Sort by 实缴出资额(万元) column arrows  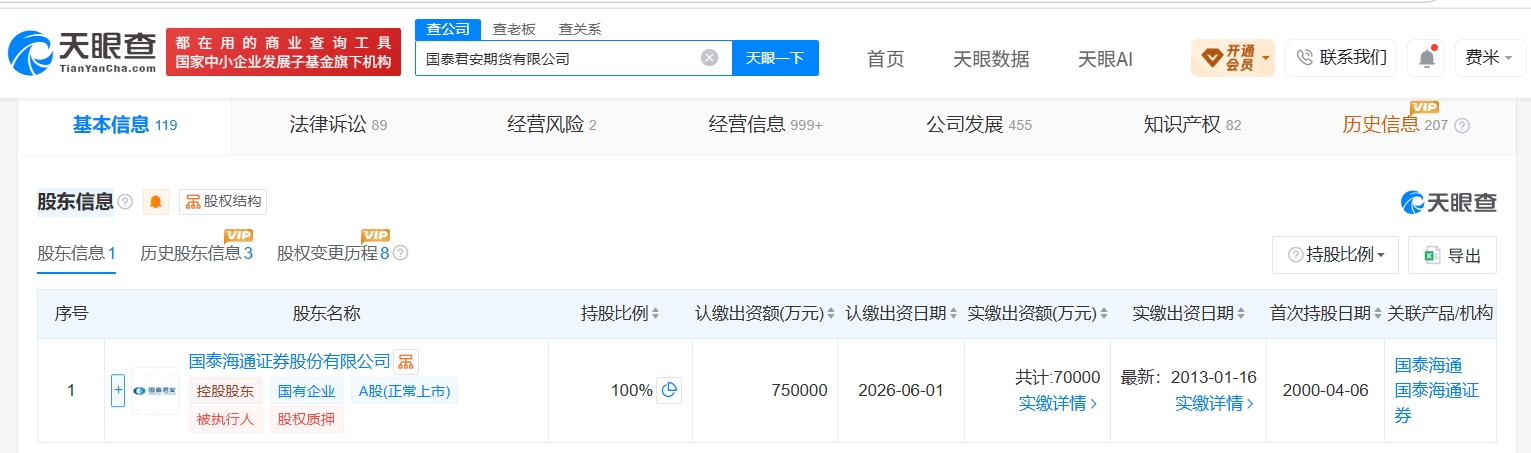tap(1104, 314)
